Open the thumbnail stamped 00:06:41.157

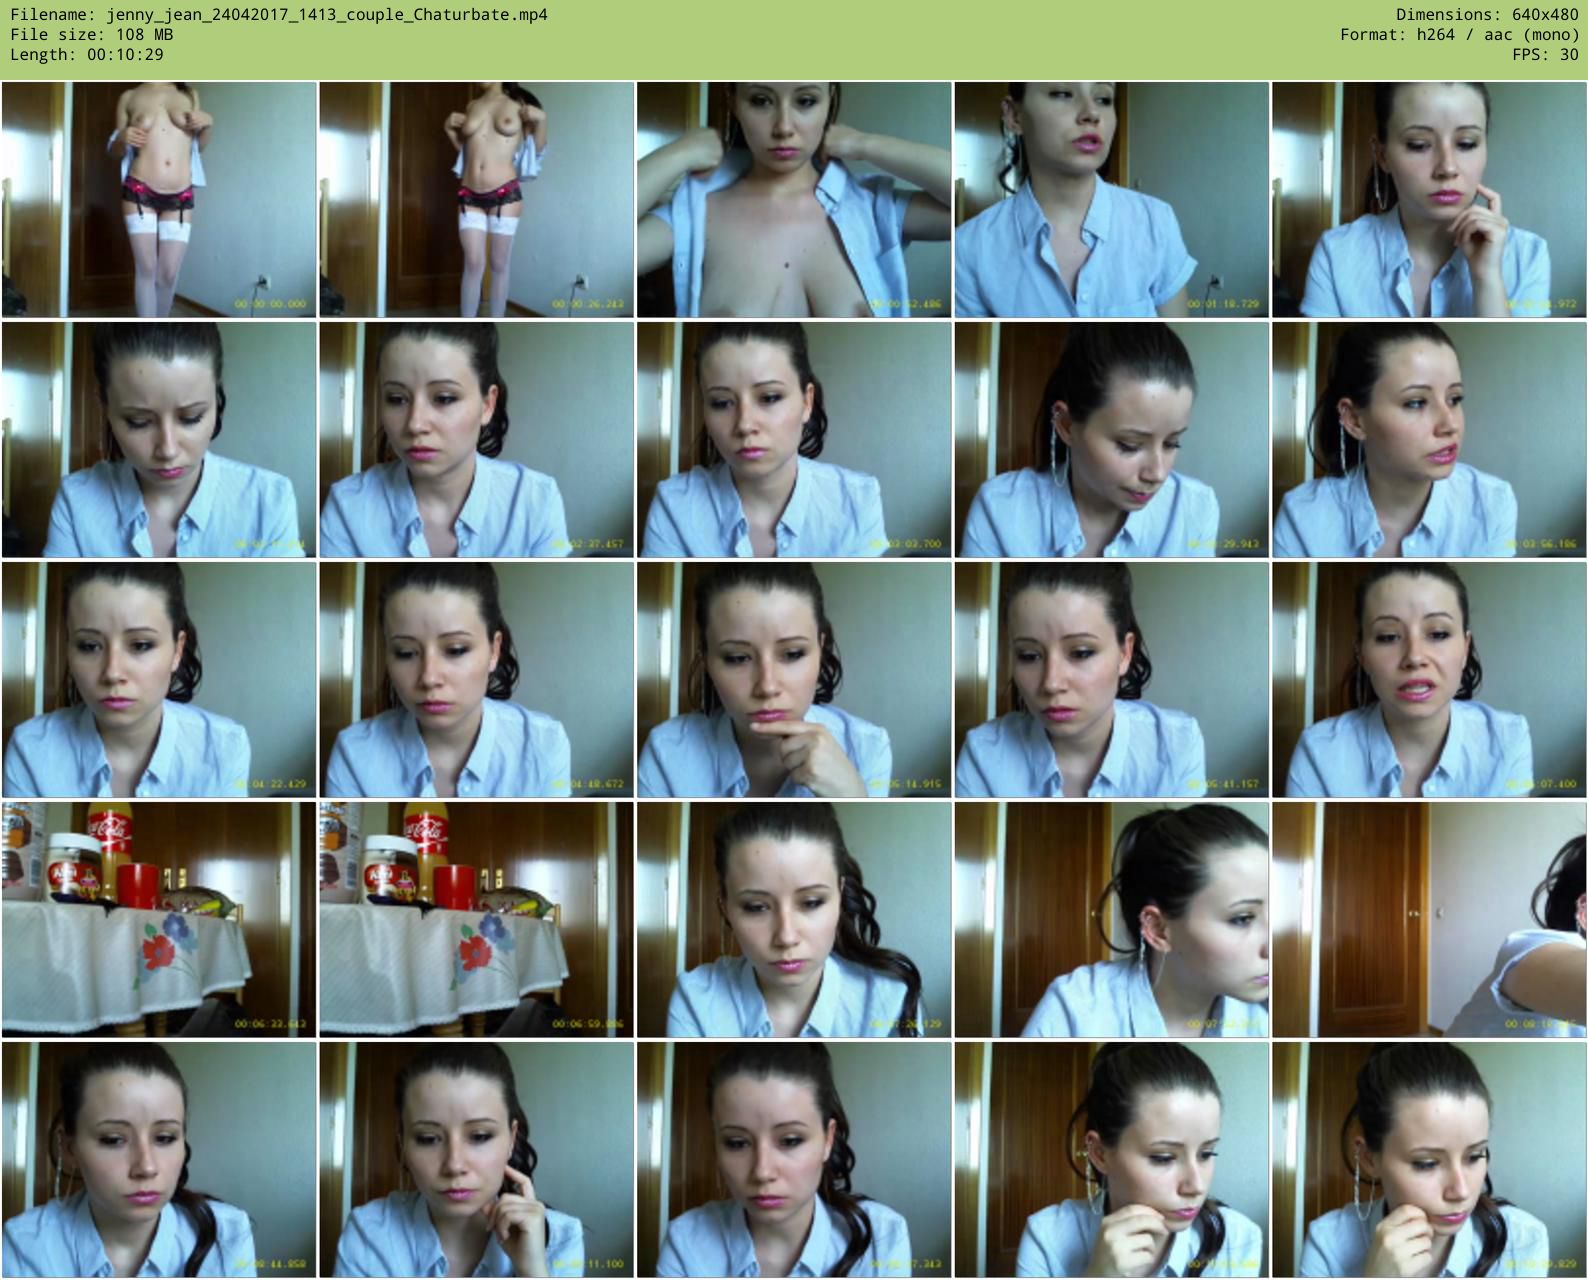[x=1111, y=680]
